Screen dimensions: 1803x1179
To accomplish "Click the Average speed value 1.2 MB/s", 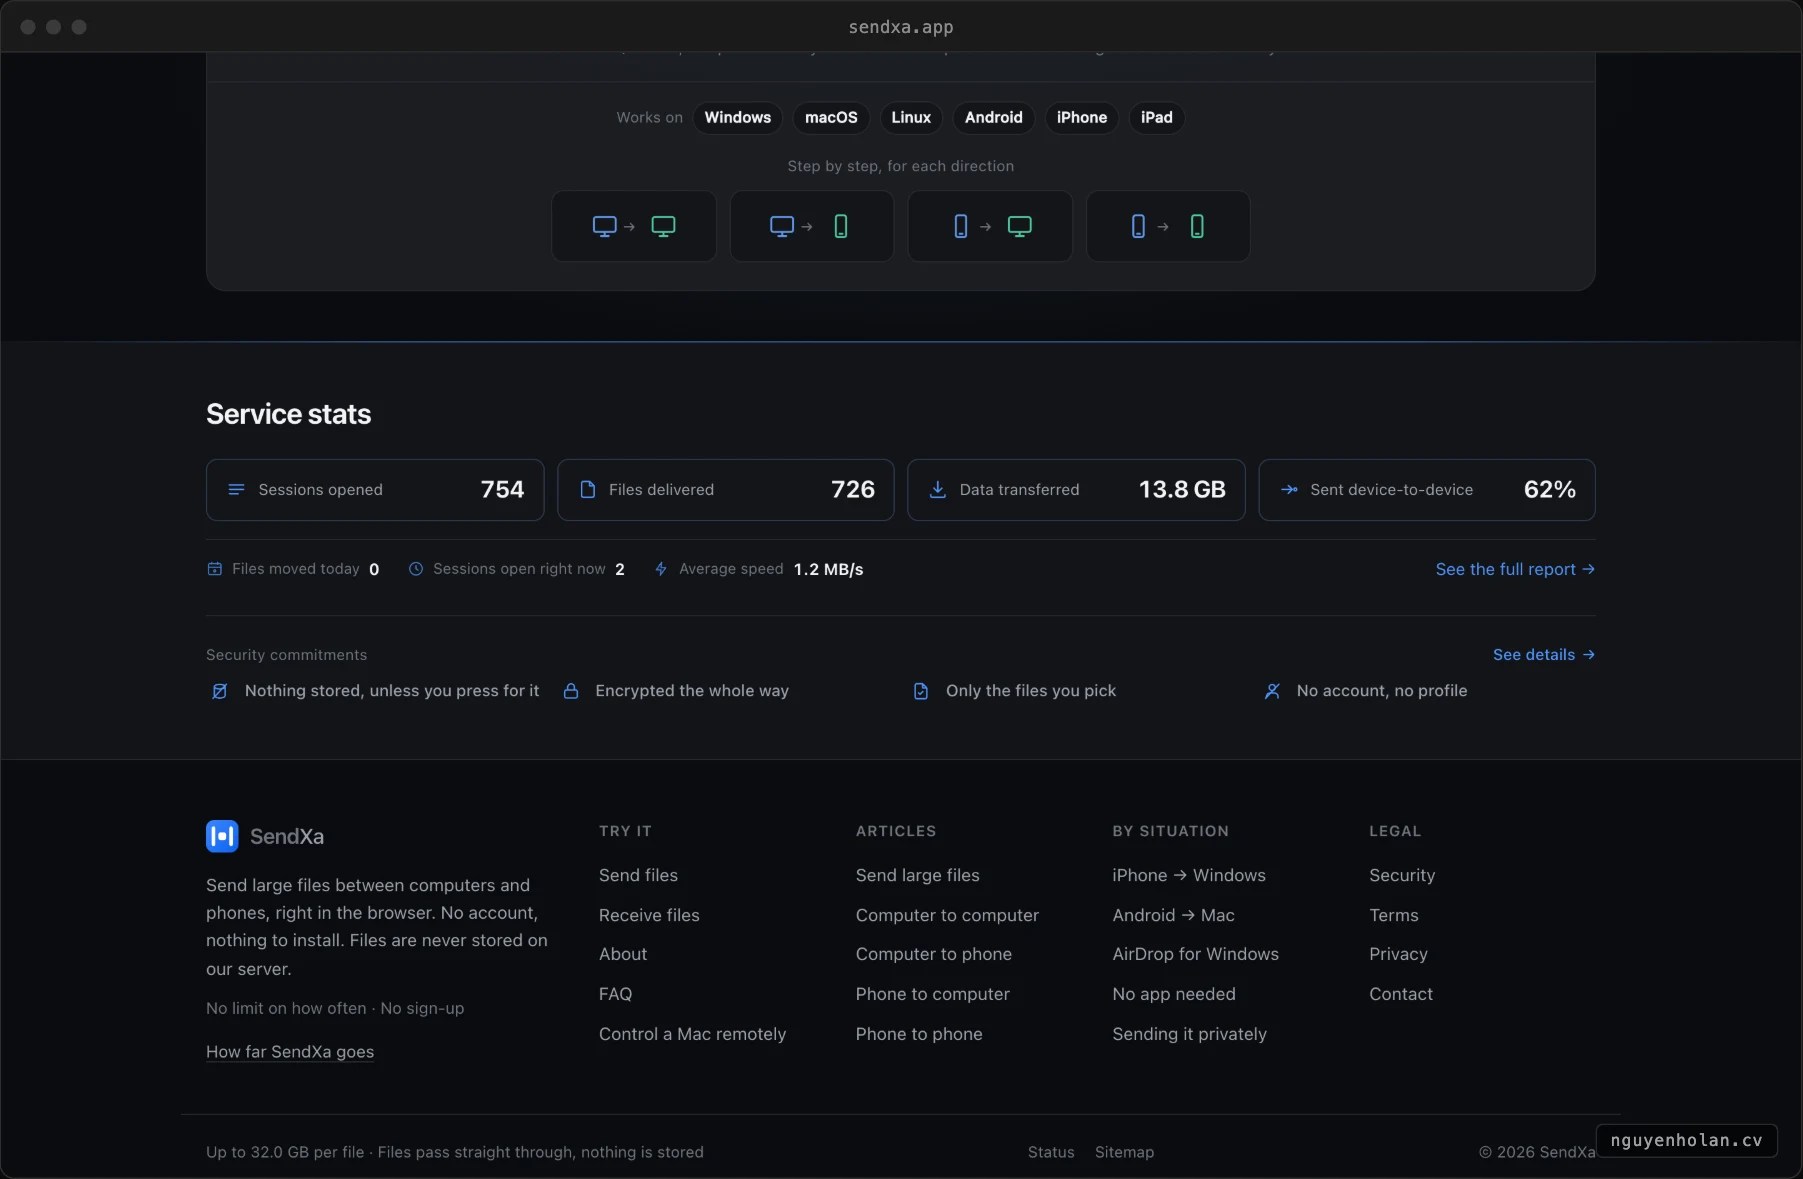I will [828, 569].
